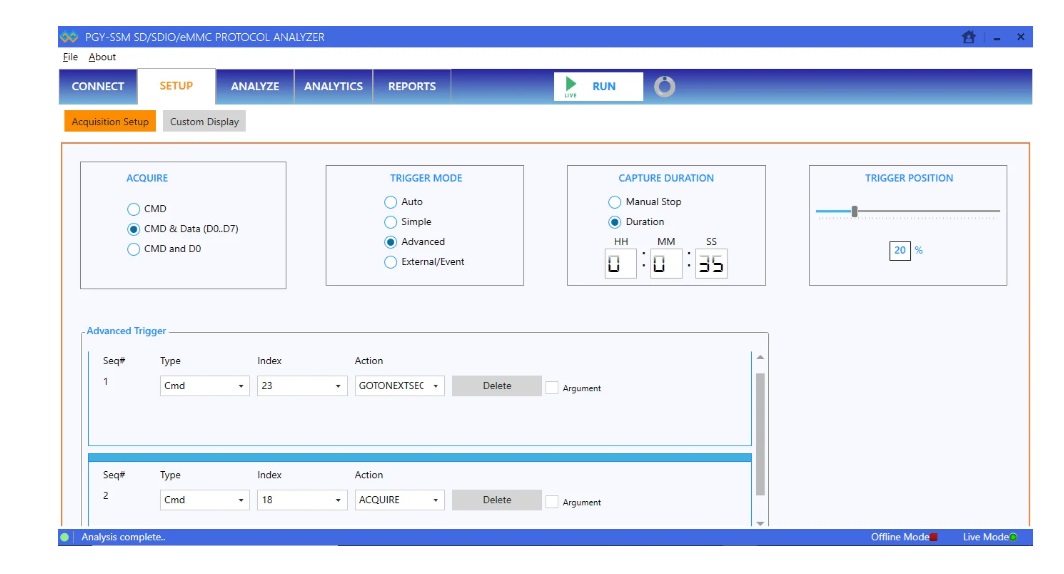Screen dimensions: 1064x574
Task: Click the MM minutes duration field
Action: pos(666,263)
